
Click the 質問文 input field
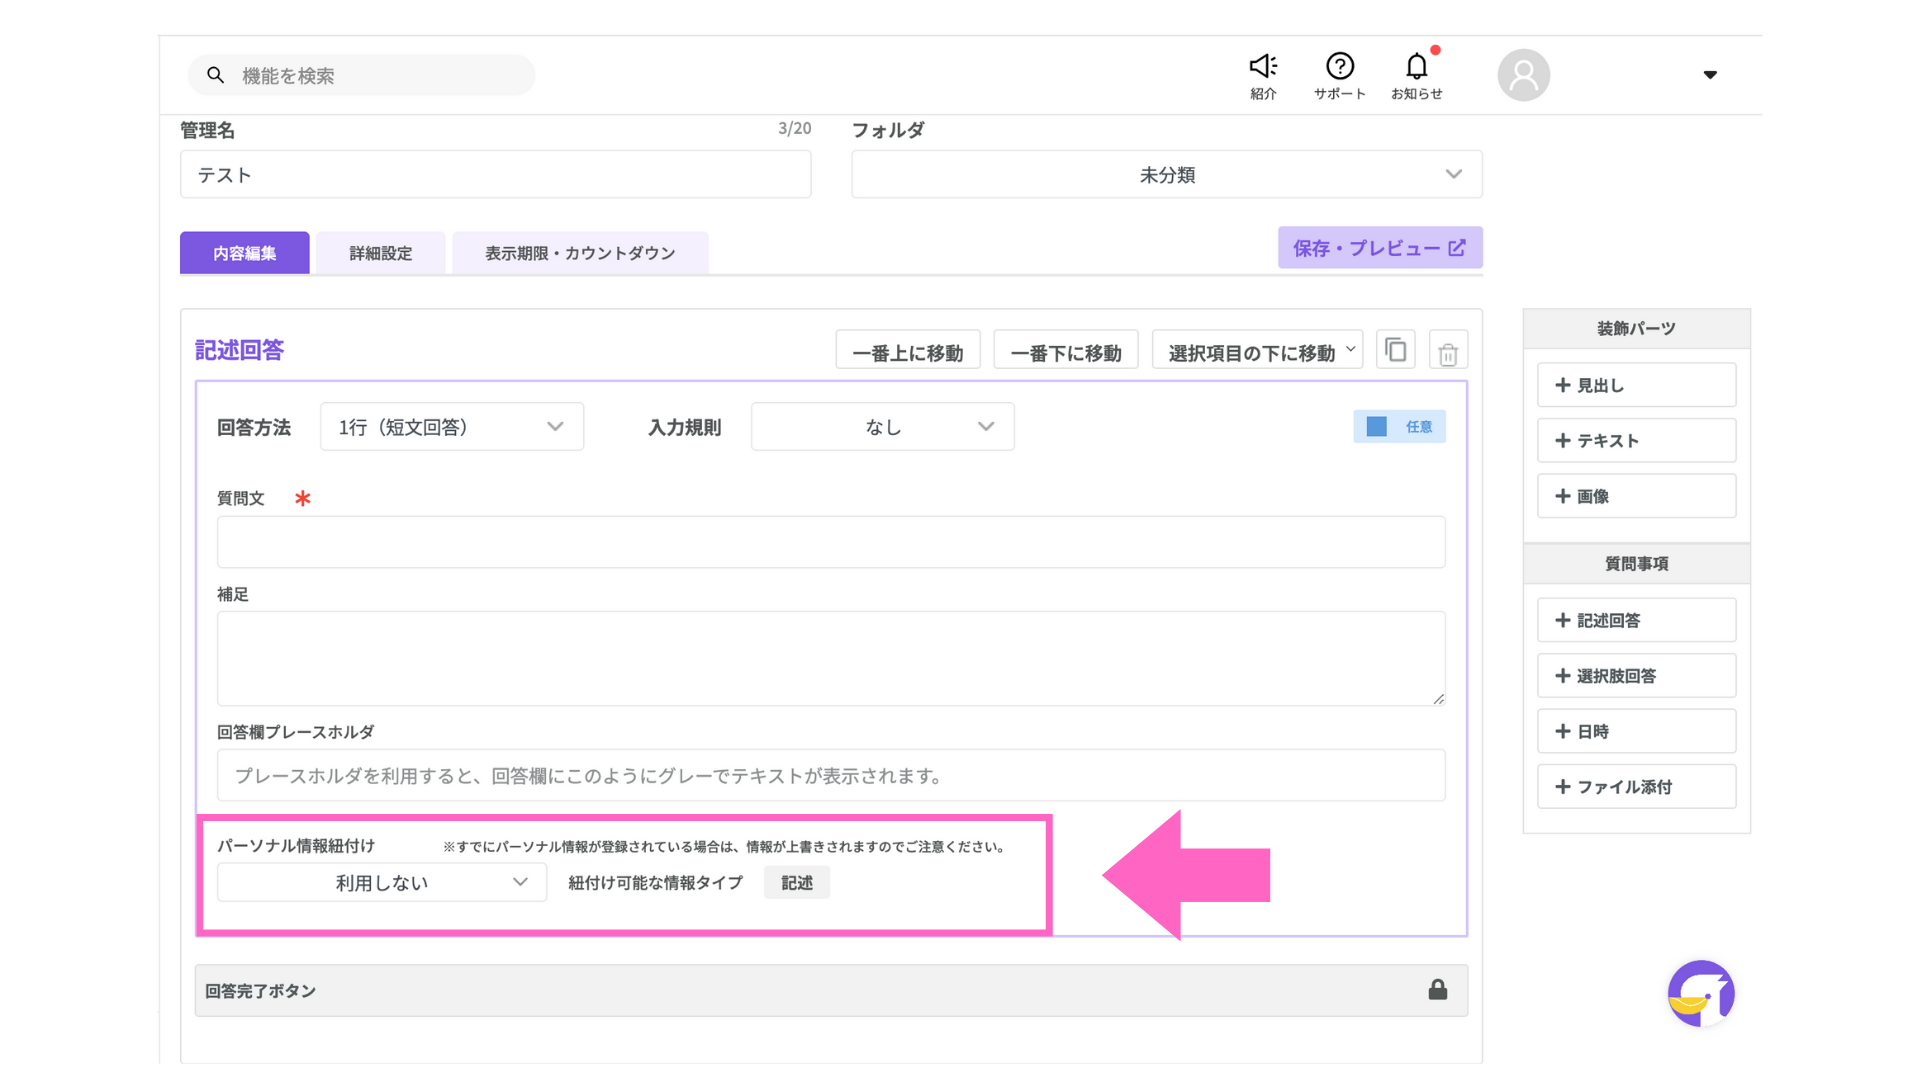830,542
